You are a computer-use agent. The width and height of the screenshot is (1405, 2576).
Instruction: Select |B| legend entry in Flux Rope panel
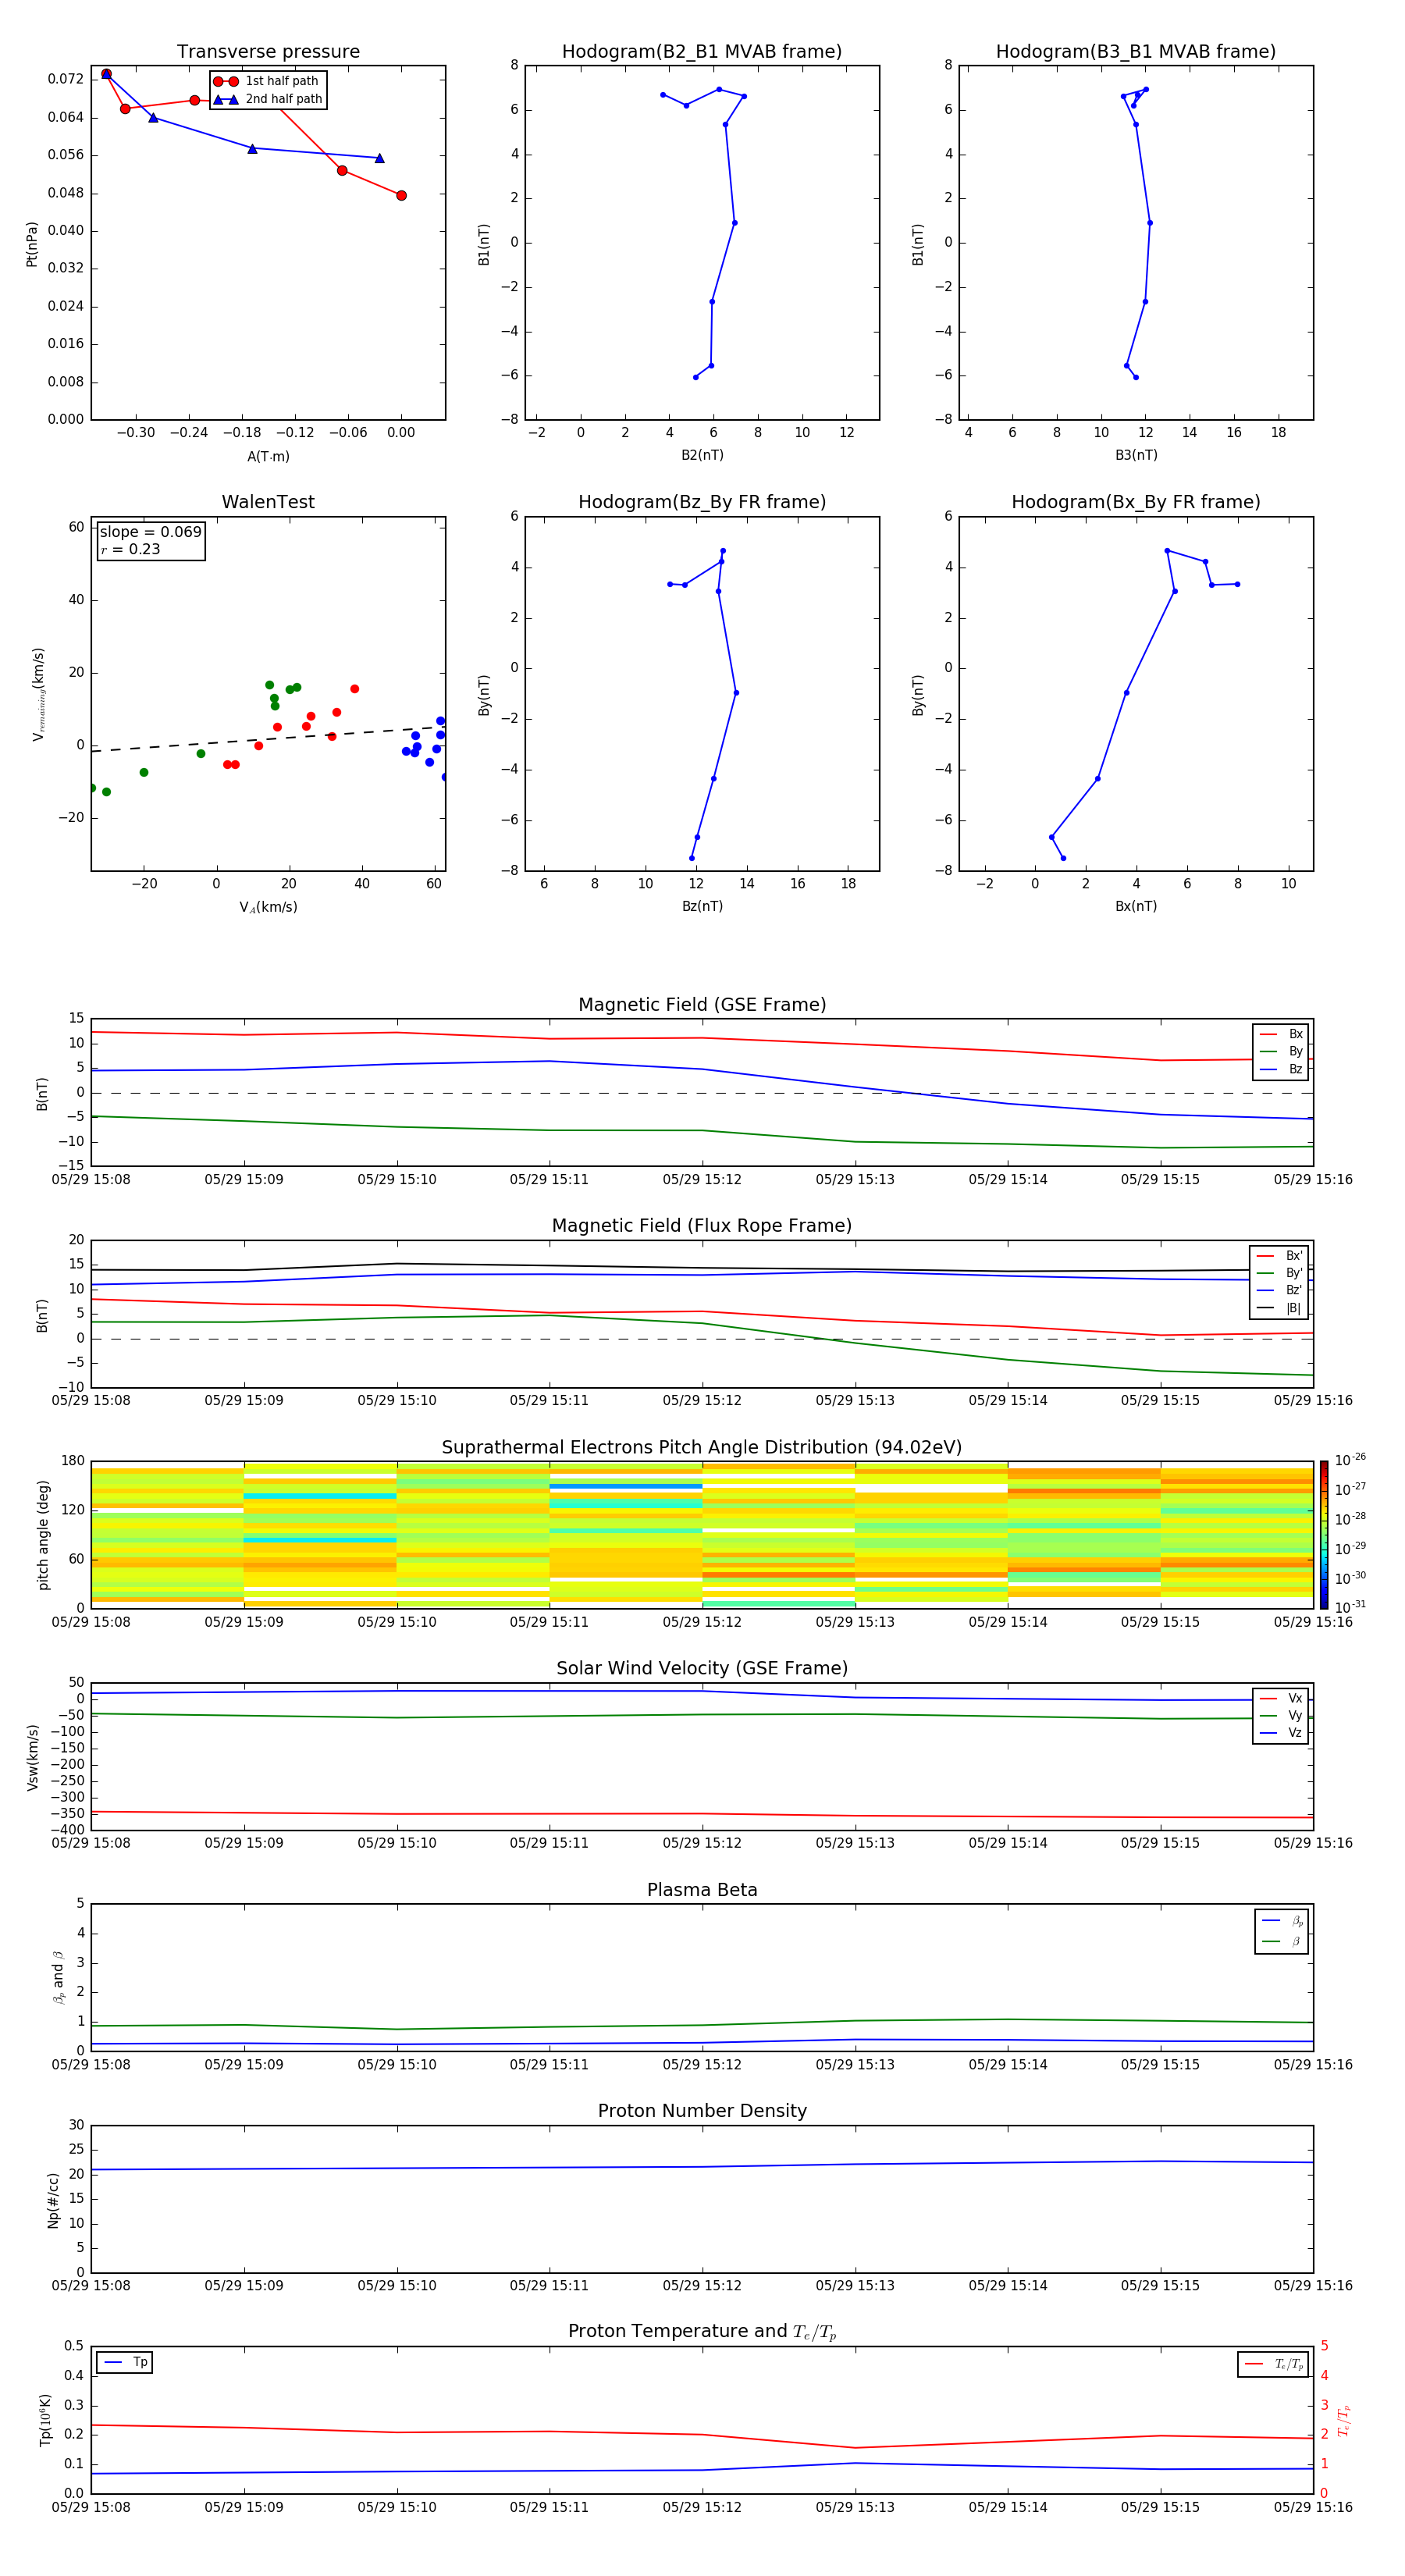pos(1279,1309)
